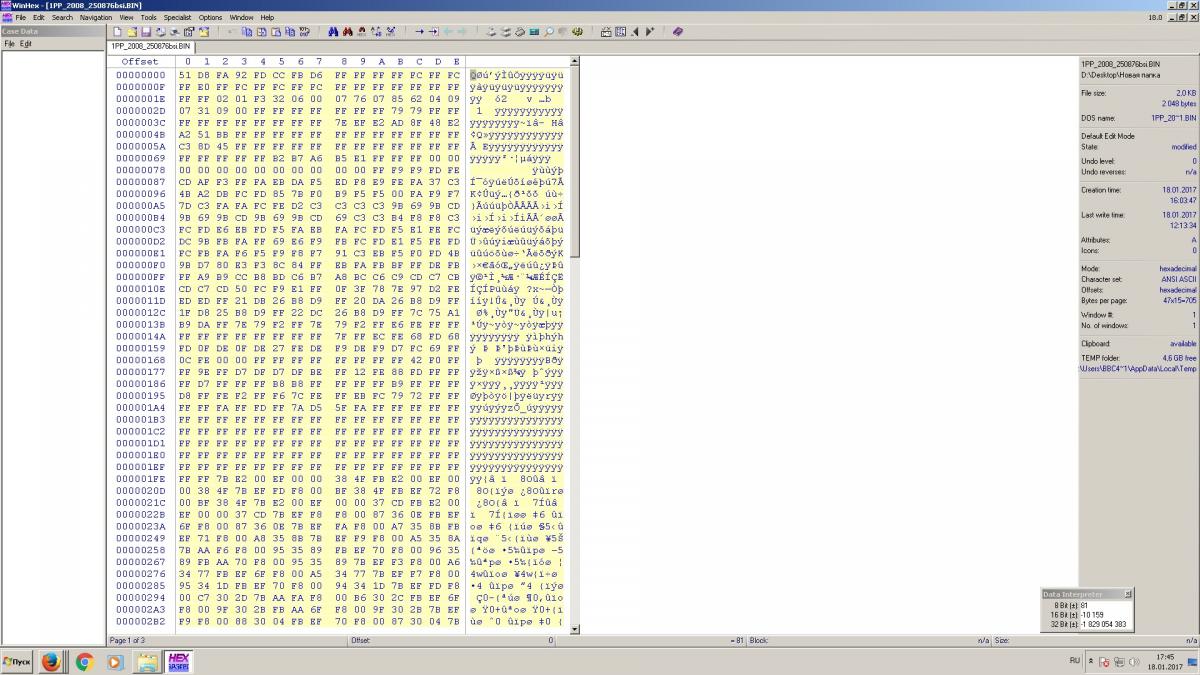
Task: Click the media player taskbar icon
Action: tap(115, 661)
